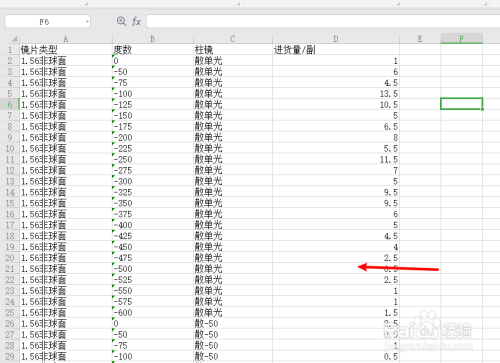Screen dimensions: 500x363
Task: Click cell with value -50 in row 3
Action: (153, 72)
